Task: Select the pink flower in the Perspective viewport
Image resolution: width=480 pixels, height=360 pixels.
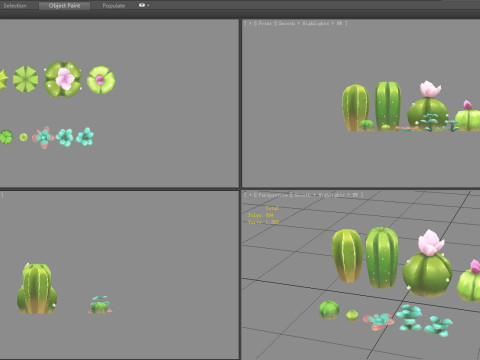Action: click(x=431, y=243)
